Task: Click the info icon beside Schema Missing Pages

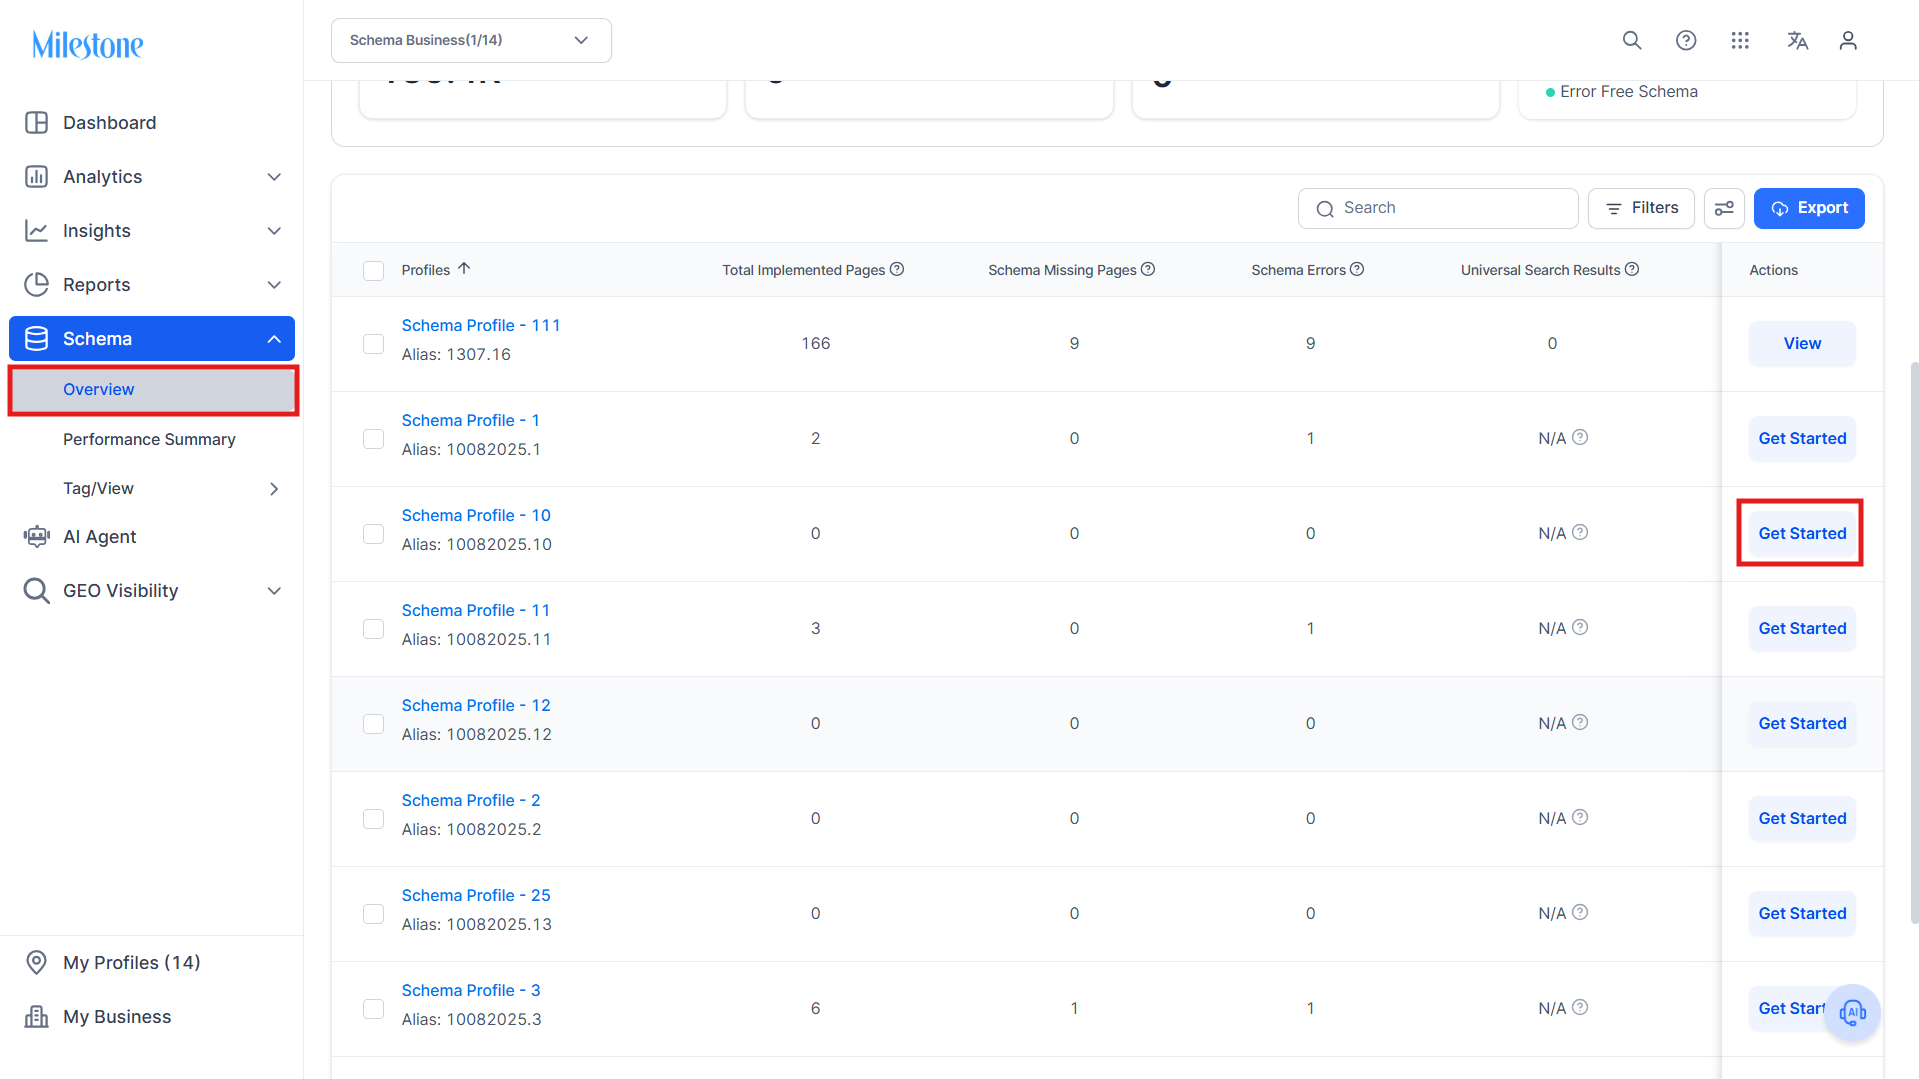Action: 1148,269
